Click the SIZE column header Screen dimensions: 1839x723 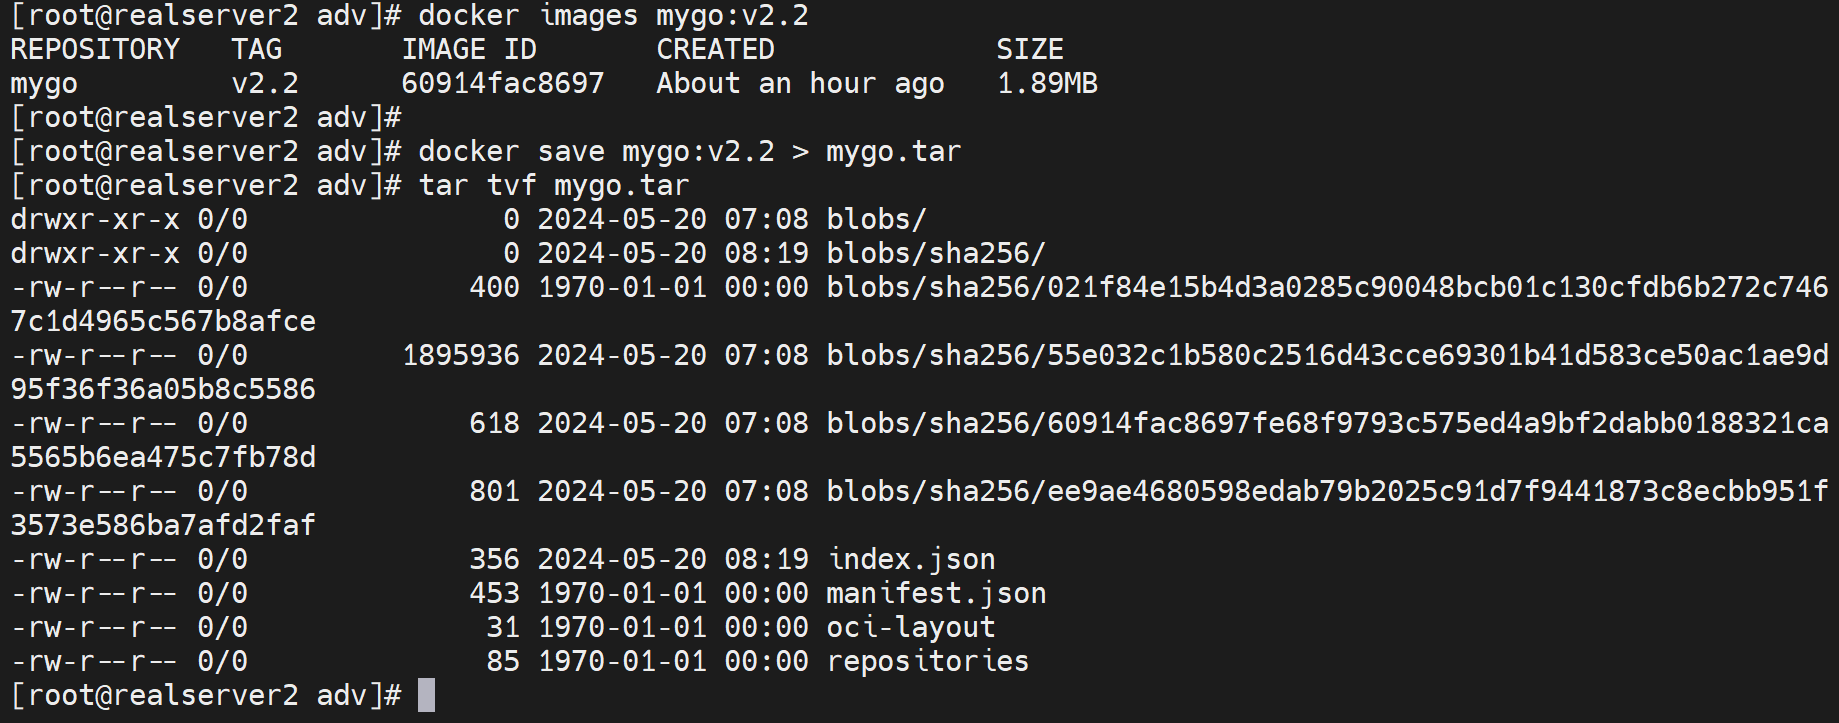1030,50
